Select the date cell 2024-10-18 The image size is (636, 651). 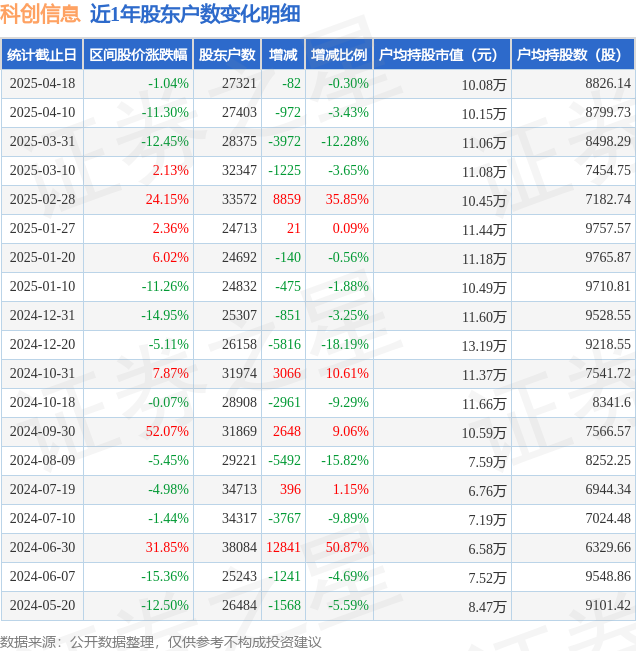(x=42, y=403)
